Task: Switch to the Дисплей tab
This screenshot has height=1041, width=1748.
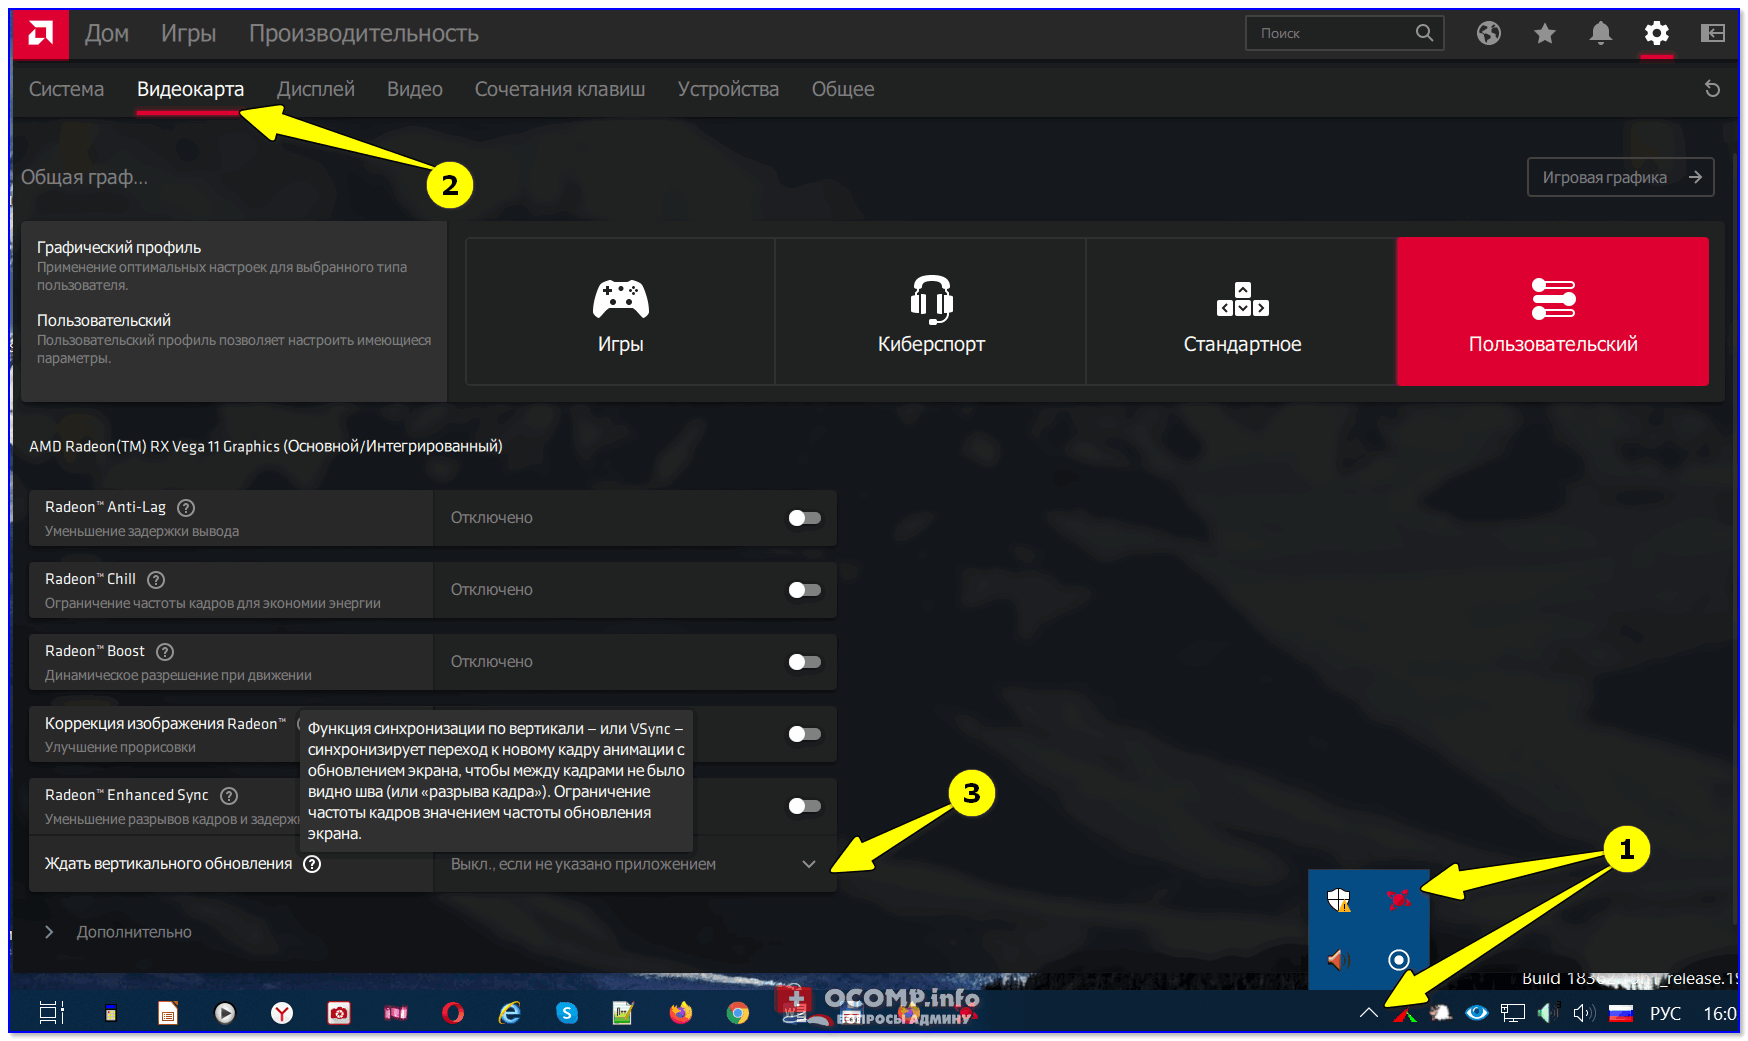Action: pyautogui.click(x=315, y=89)
